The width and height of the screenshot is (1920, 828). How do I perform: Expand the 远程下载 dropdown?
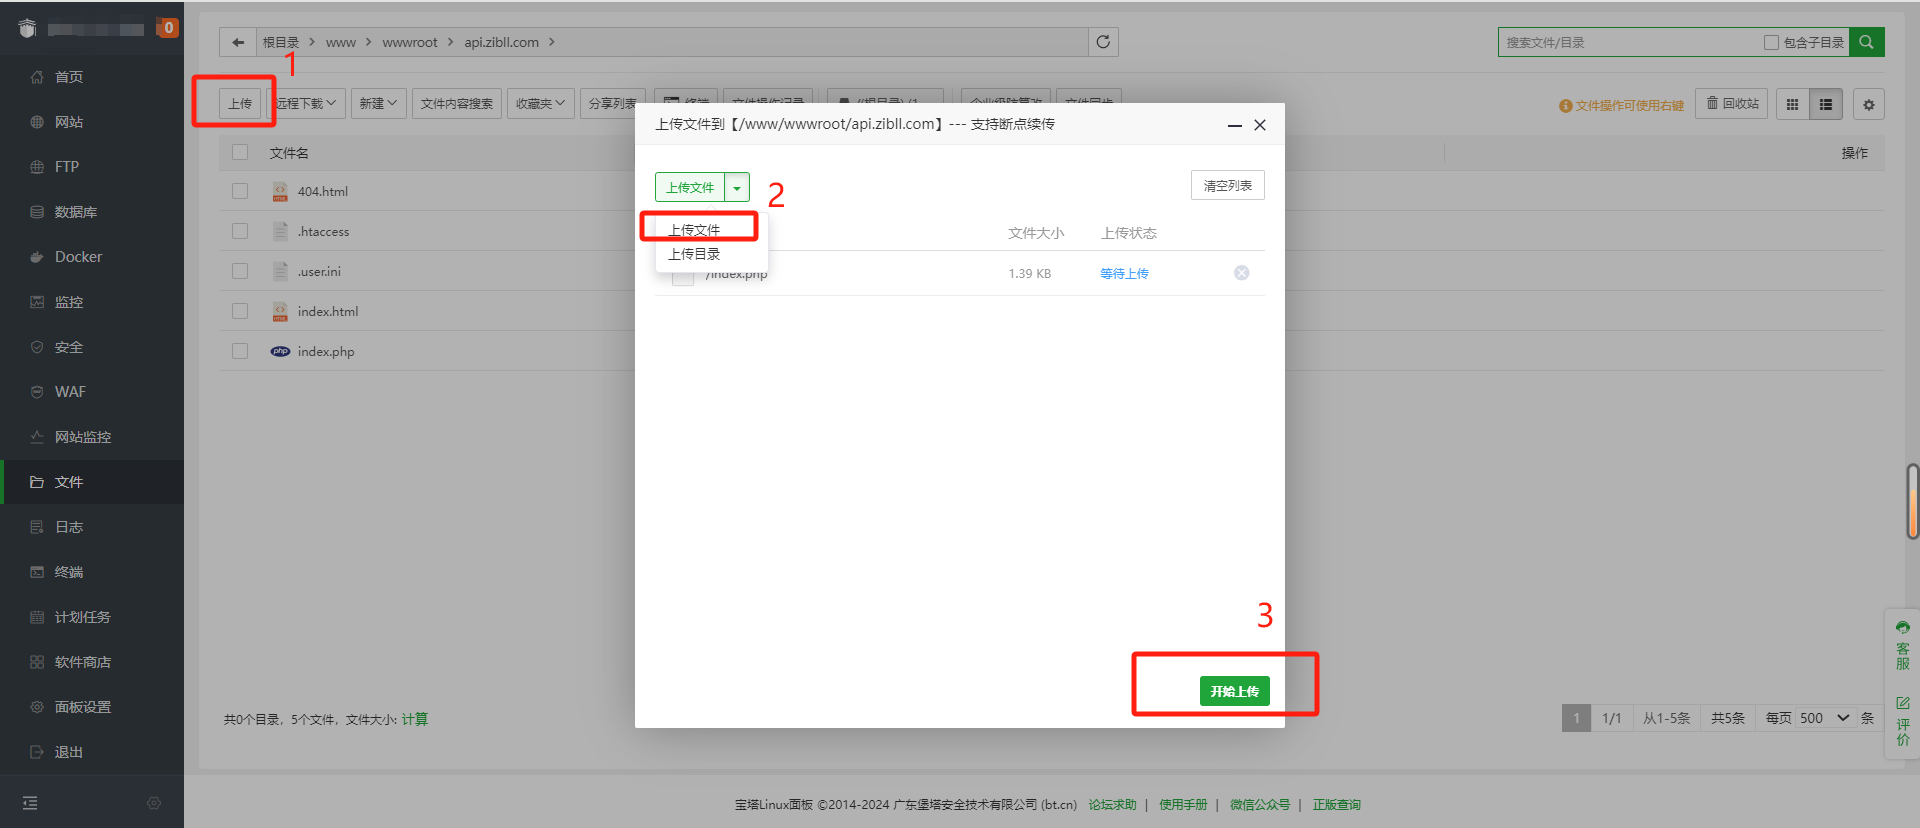pyautogui.click(x=307, y=104)
